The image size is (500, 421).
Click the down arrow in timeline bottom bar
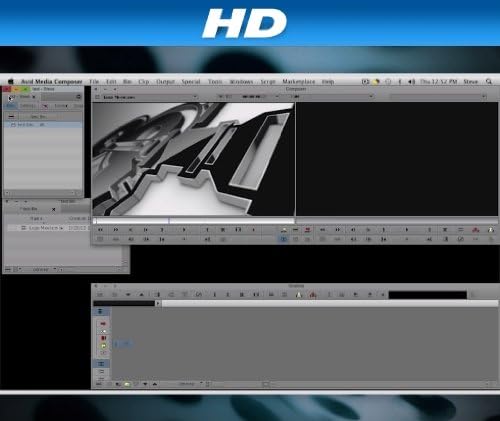(145, 384)
